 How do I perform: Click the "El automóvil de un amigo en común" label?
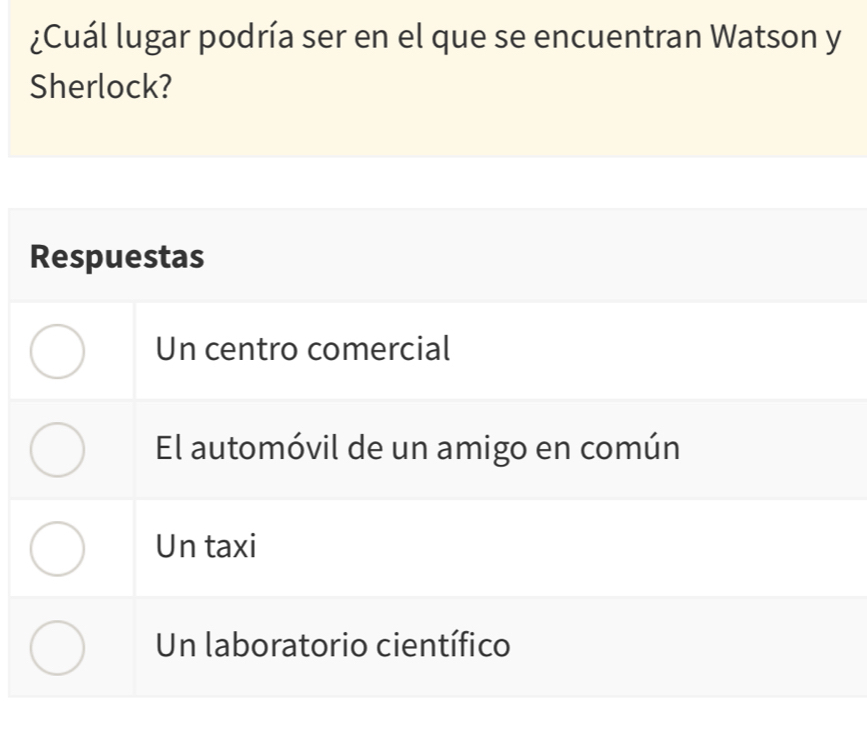coord(418,448)
